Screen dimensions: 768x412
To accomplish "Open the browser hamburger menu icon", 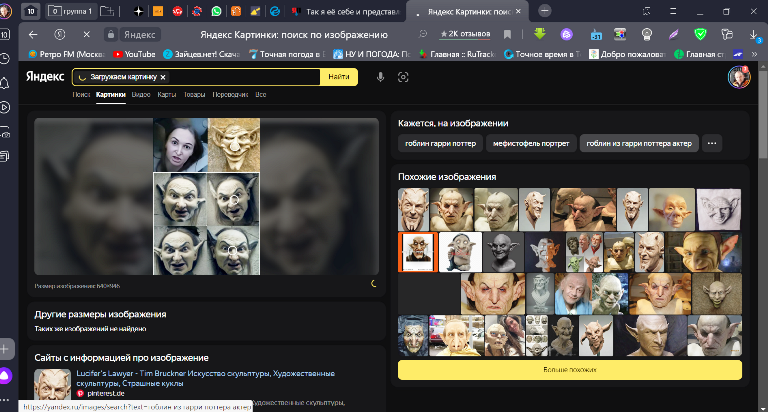I will (x=673, y=11).
